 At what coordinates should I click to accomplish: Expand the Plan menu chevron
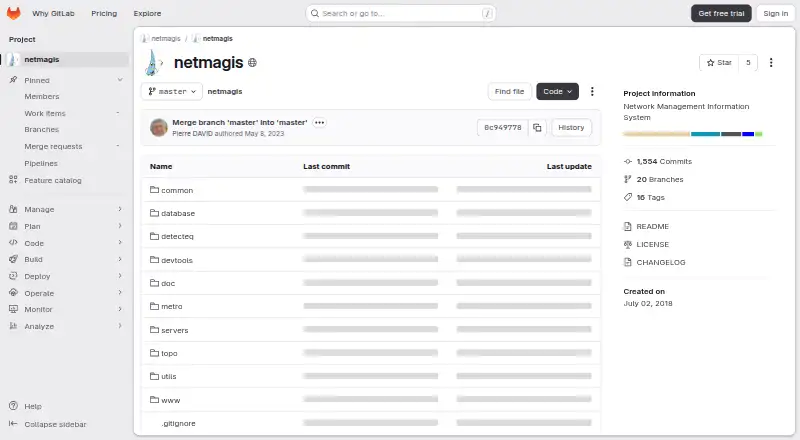click(120, 226)
